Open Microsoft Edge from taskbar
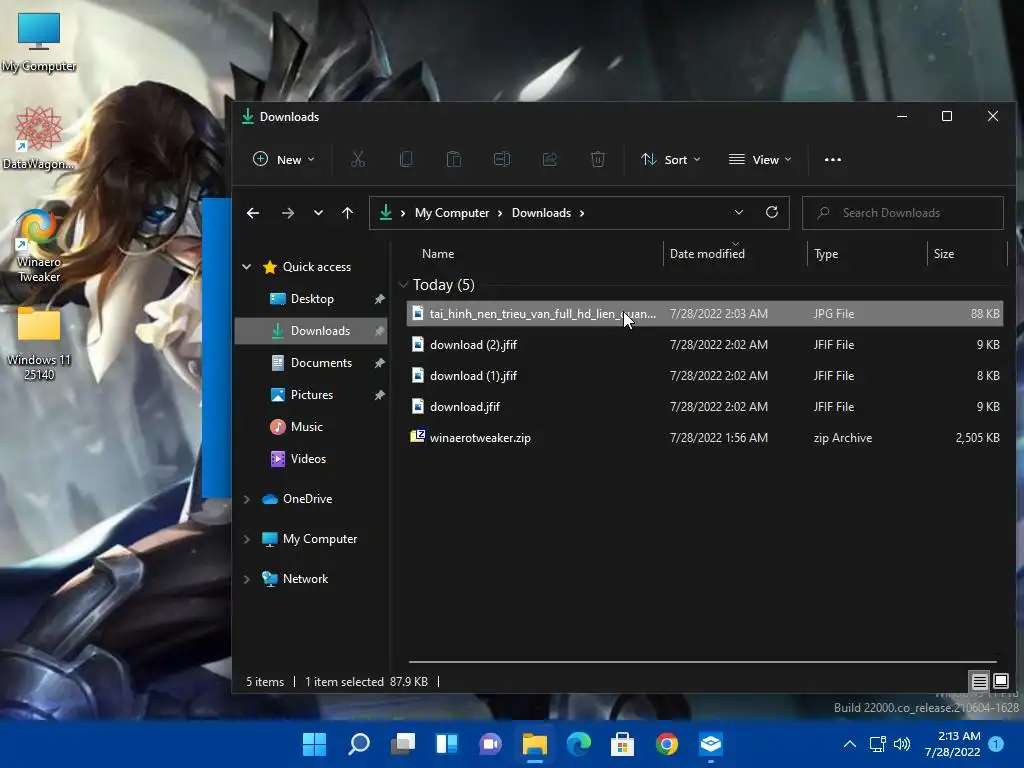Image resolution: width=1024 pixels, height=768 pixels. coord(579,744)
